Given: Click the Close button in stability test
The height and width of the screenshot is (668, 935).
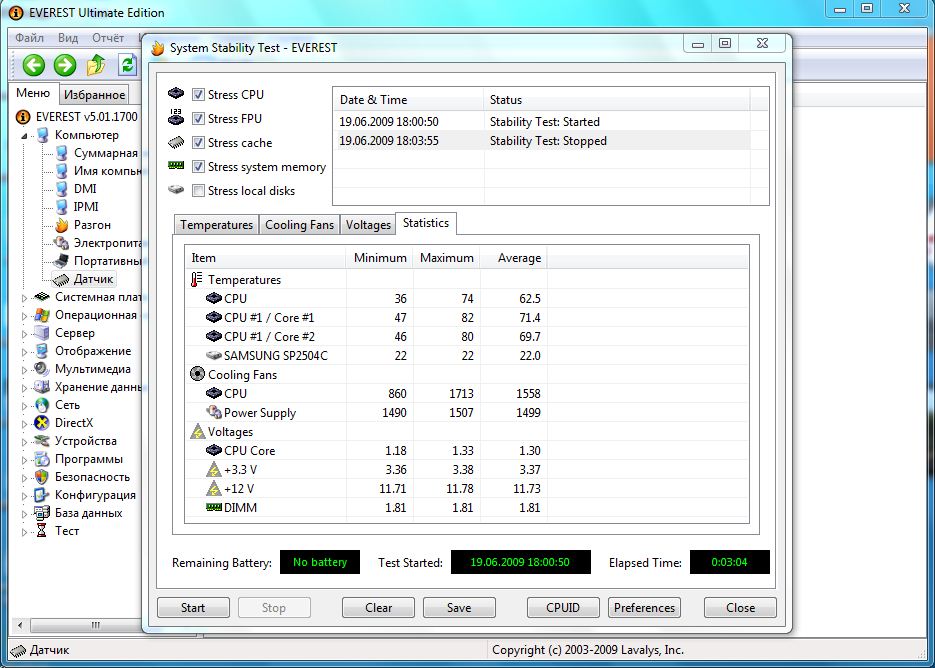Looking at the screenshot, I should click(741, 608).
